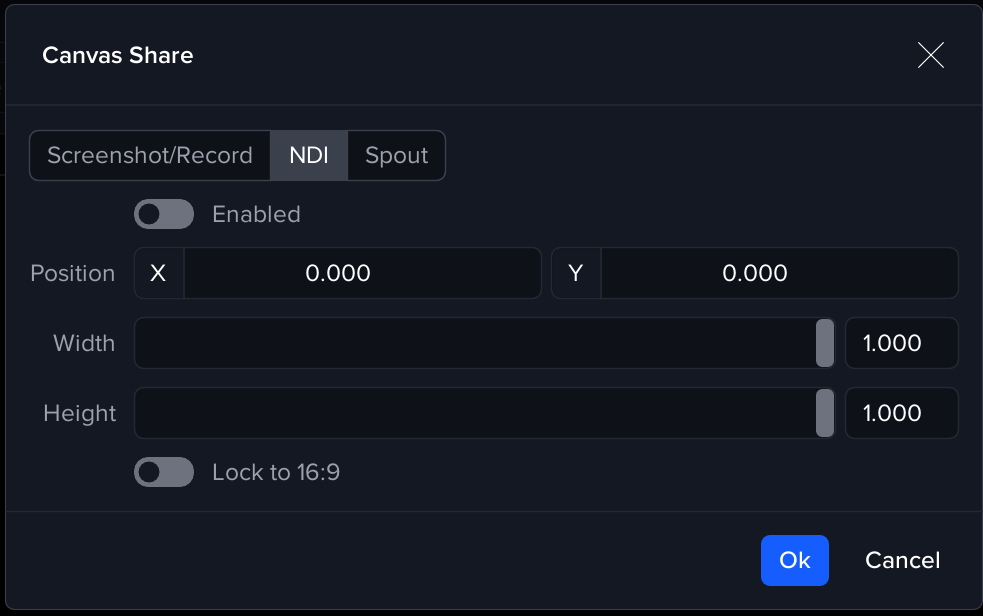Click the Width numeric value box
The height and width of the screenshot is (616, 983).
[x=901, y=343]
